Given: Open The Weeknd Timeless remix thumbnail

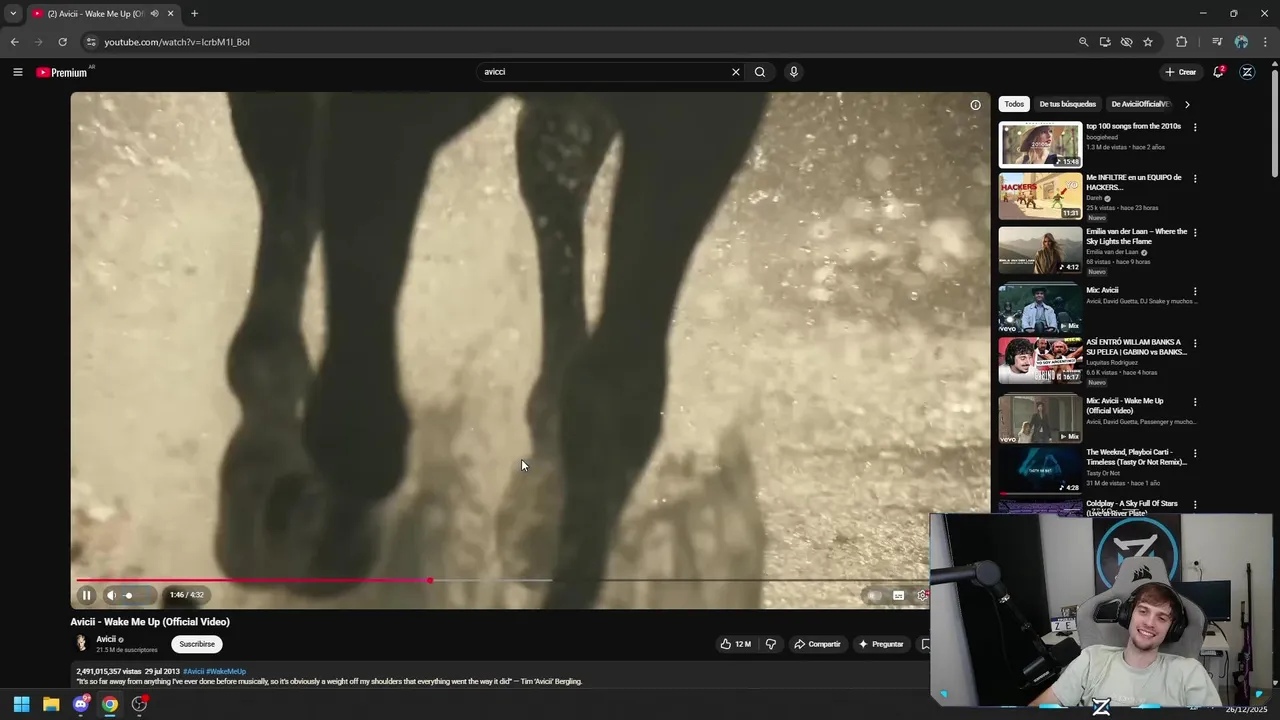Looking at the screenshot, I should tap(1040, 470).
